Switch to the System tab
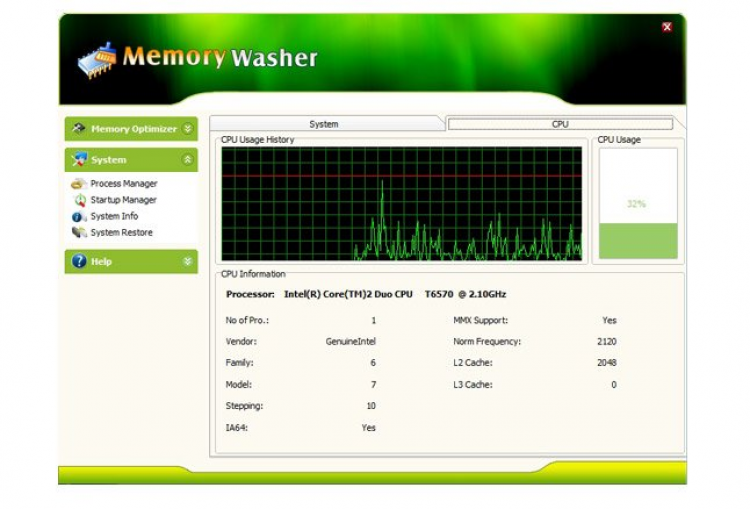The height and width of the screenshot is (509, 750). [x=324, y=124]
